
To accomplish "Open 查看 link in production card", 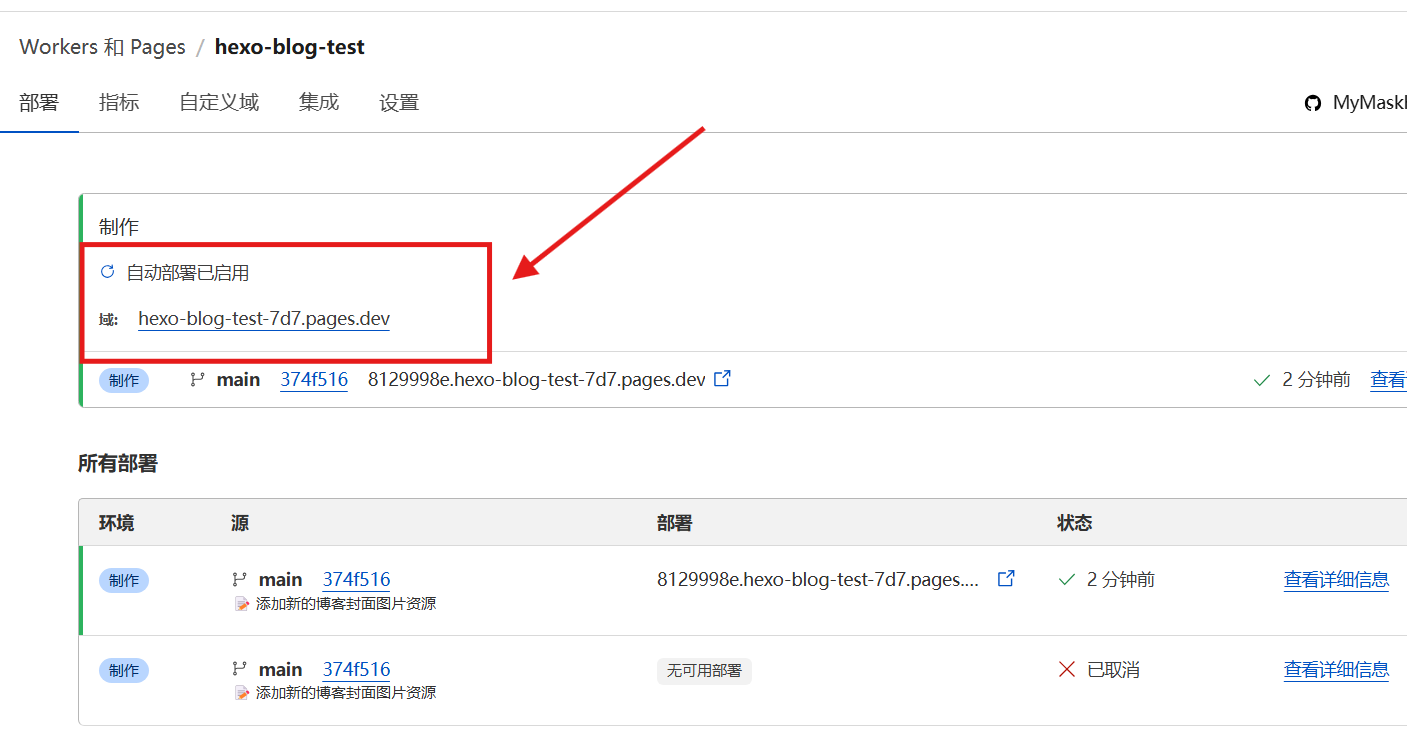I will click(1388, 380).
